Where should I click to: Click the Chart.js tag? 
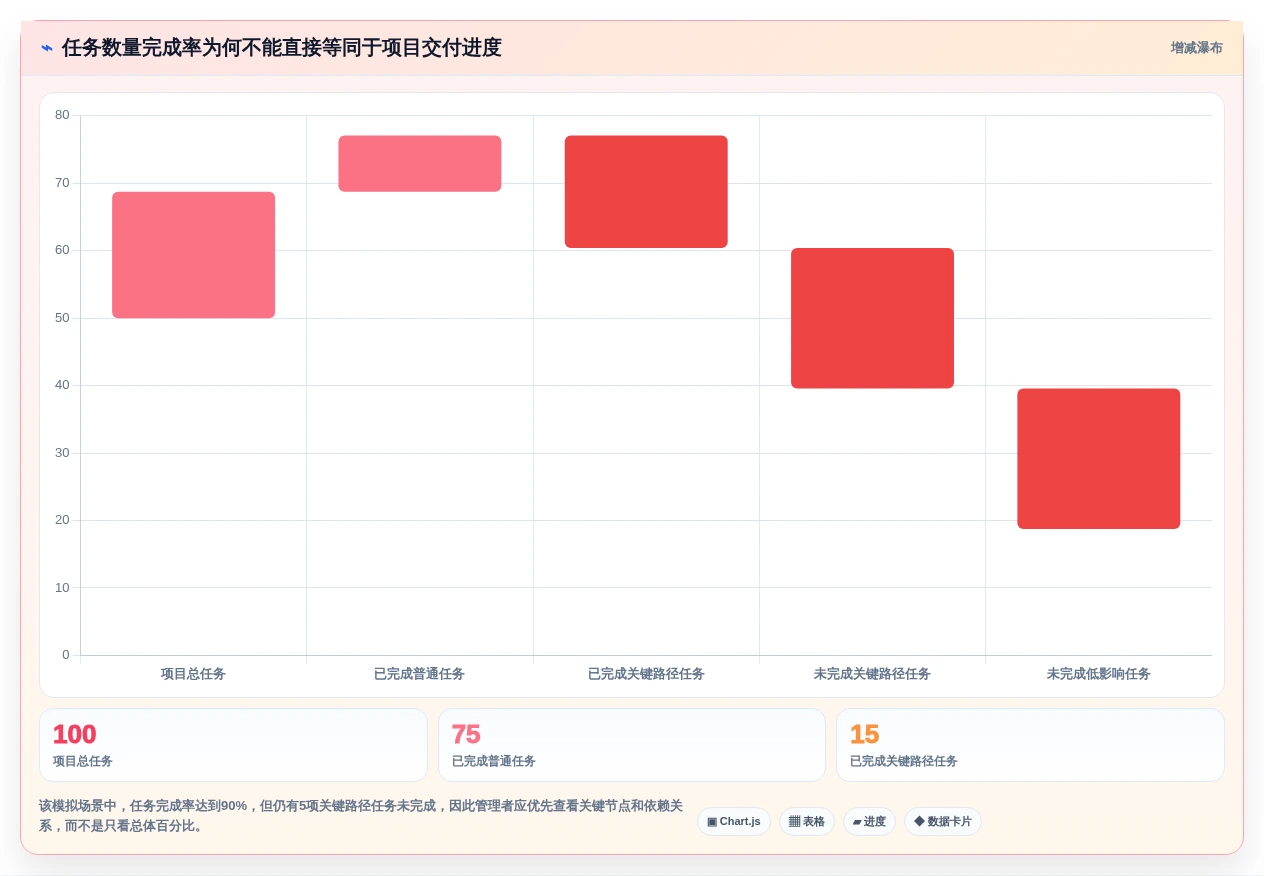[x=734, y=822]
